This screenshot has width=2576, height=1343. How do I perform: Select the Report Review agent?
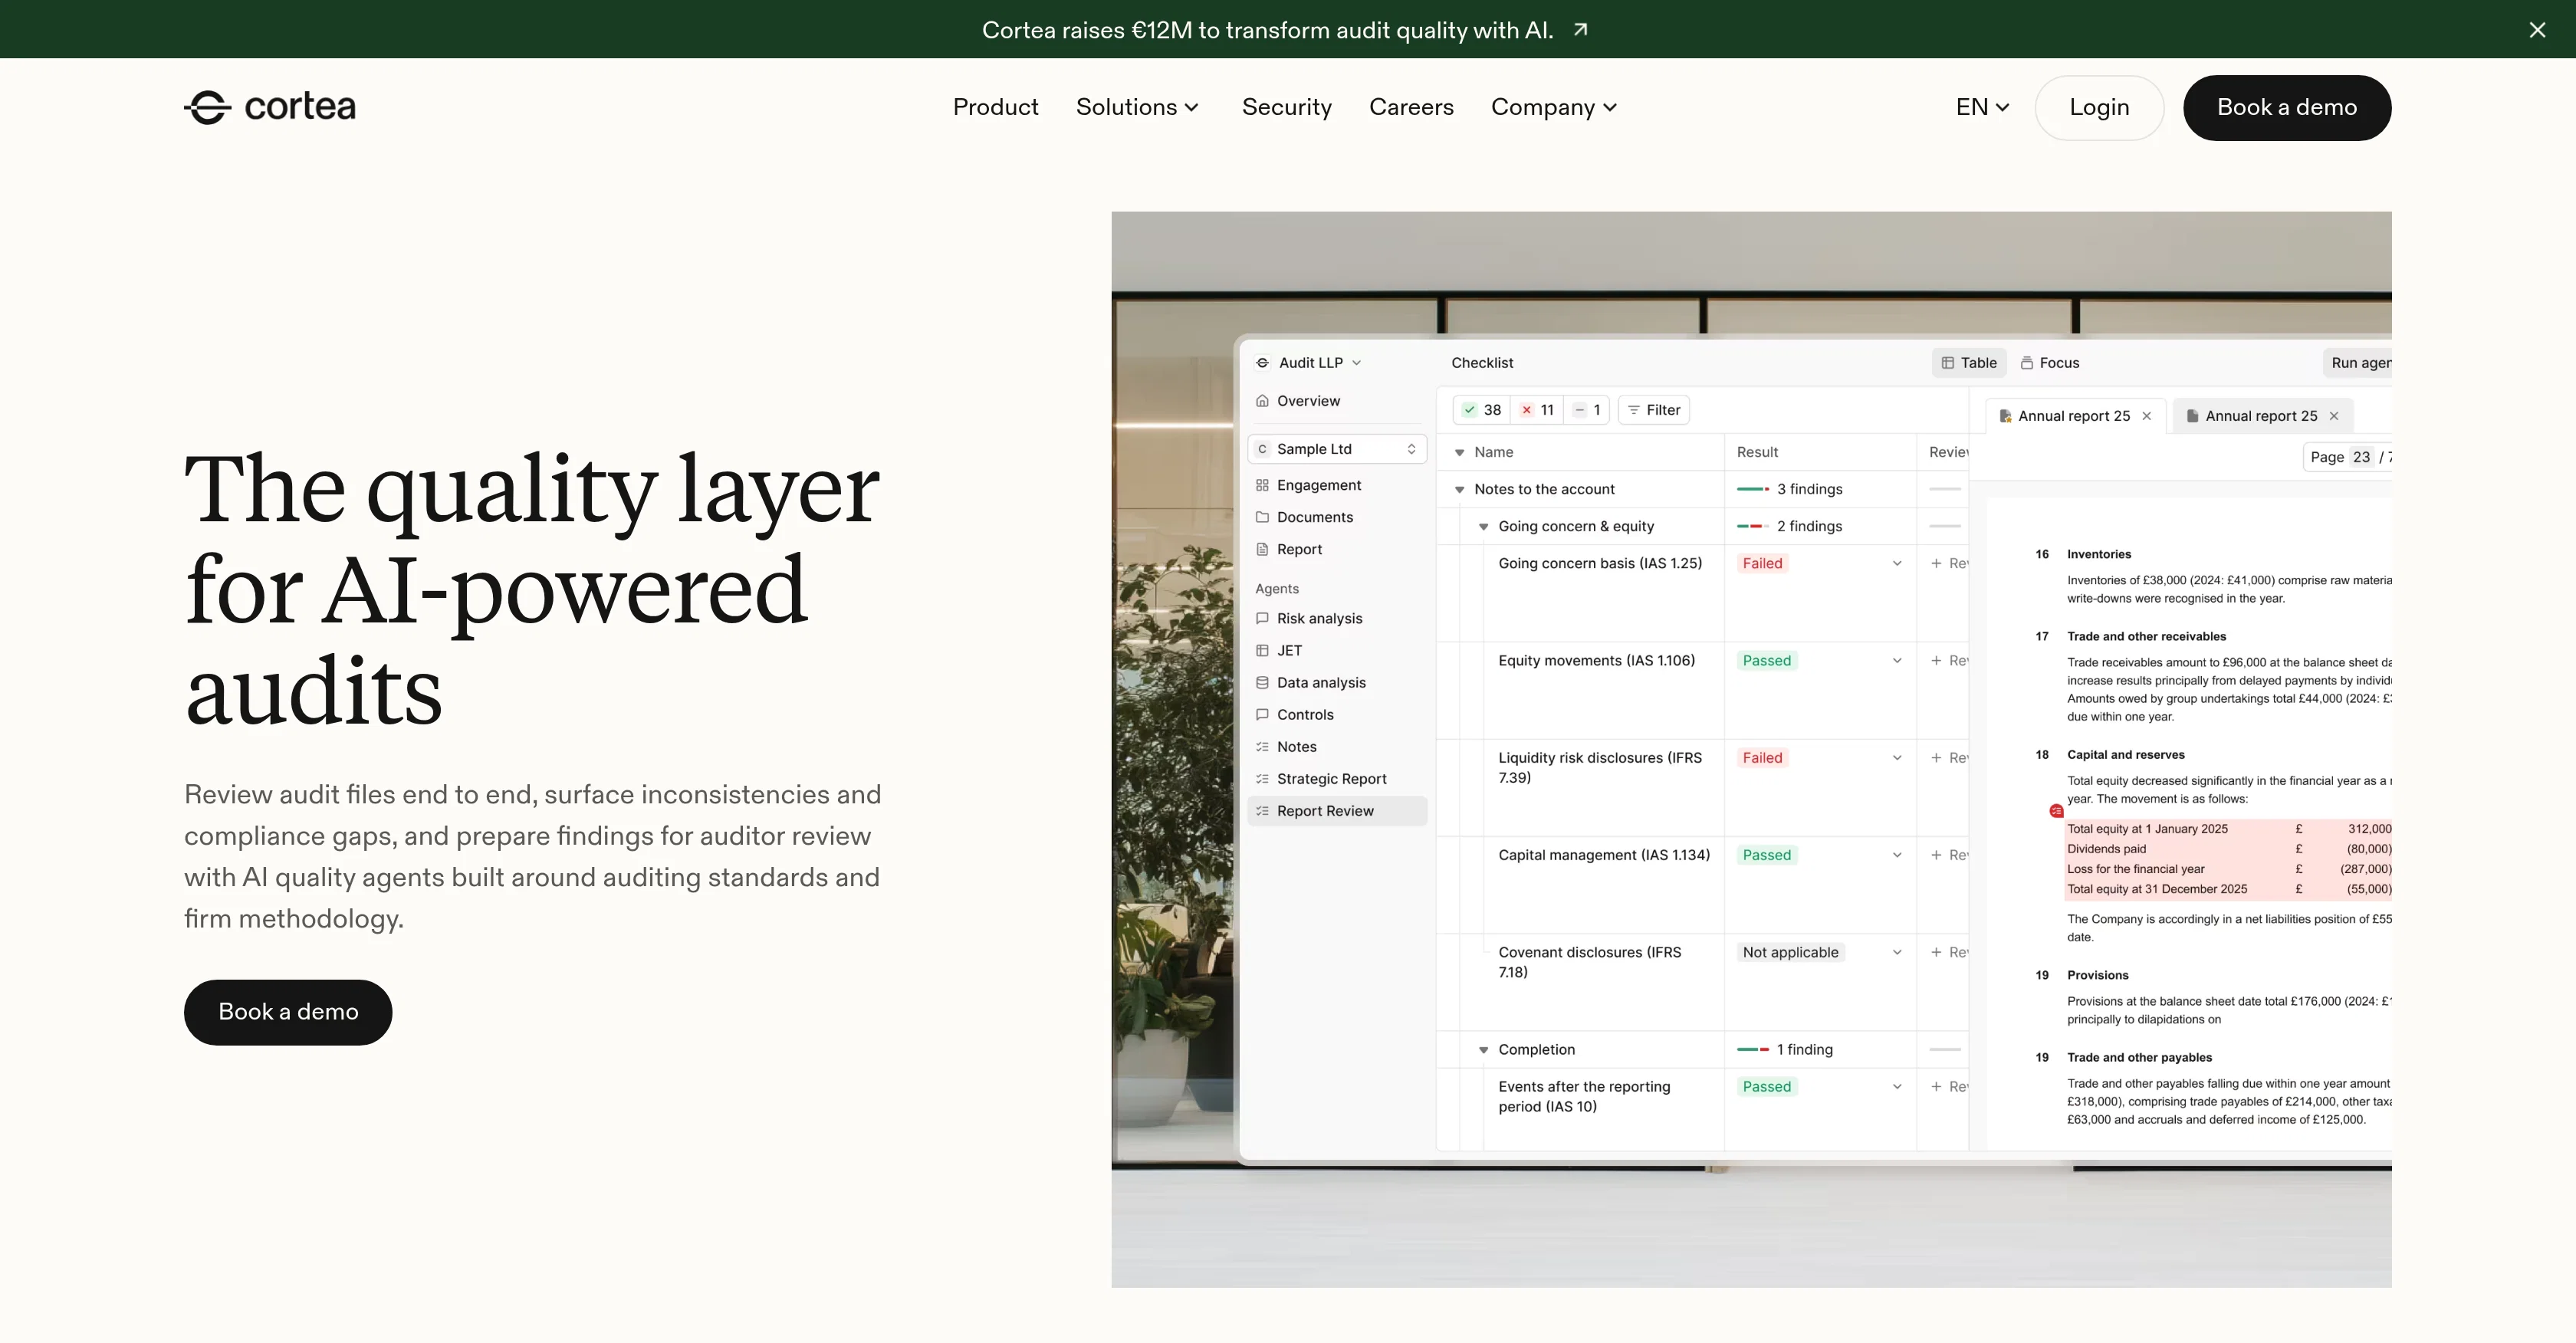pos(1337,811)
